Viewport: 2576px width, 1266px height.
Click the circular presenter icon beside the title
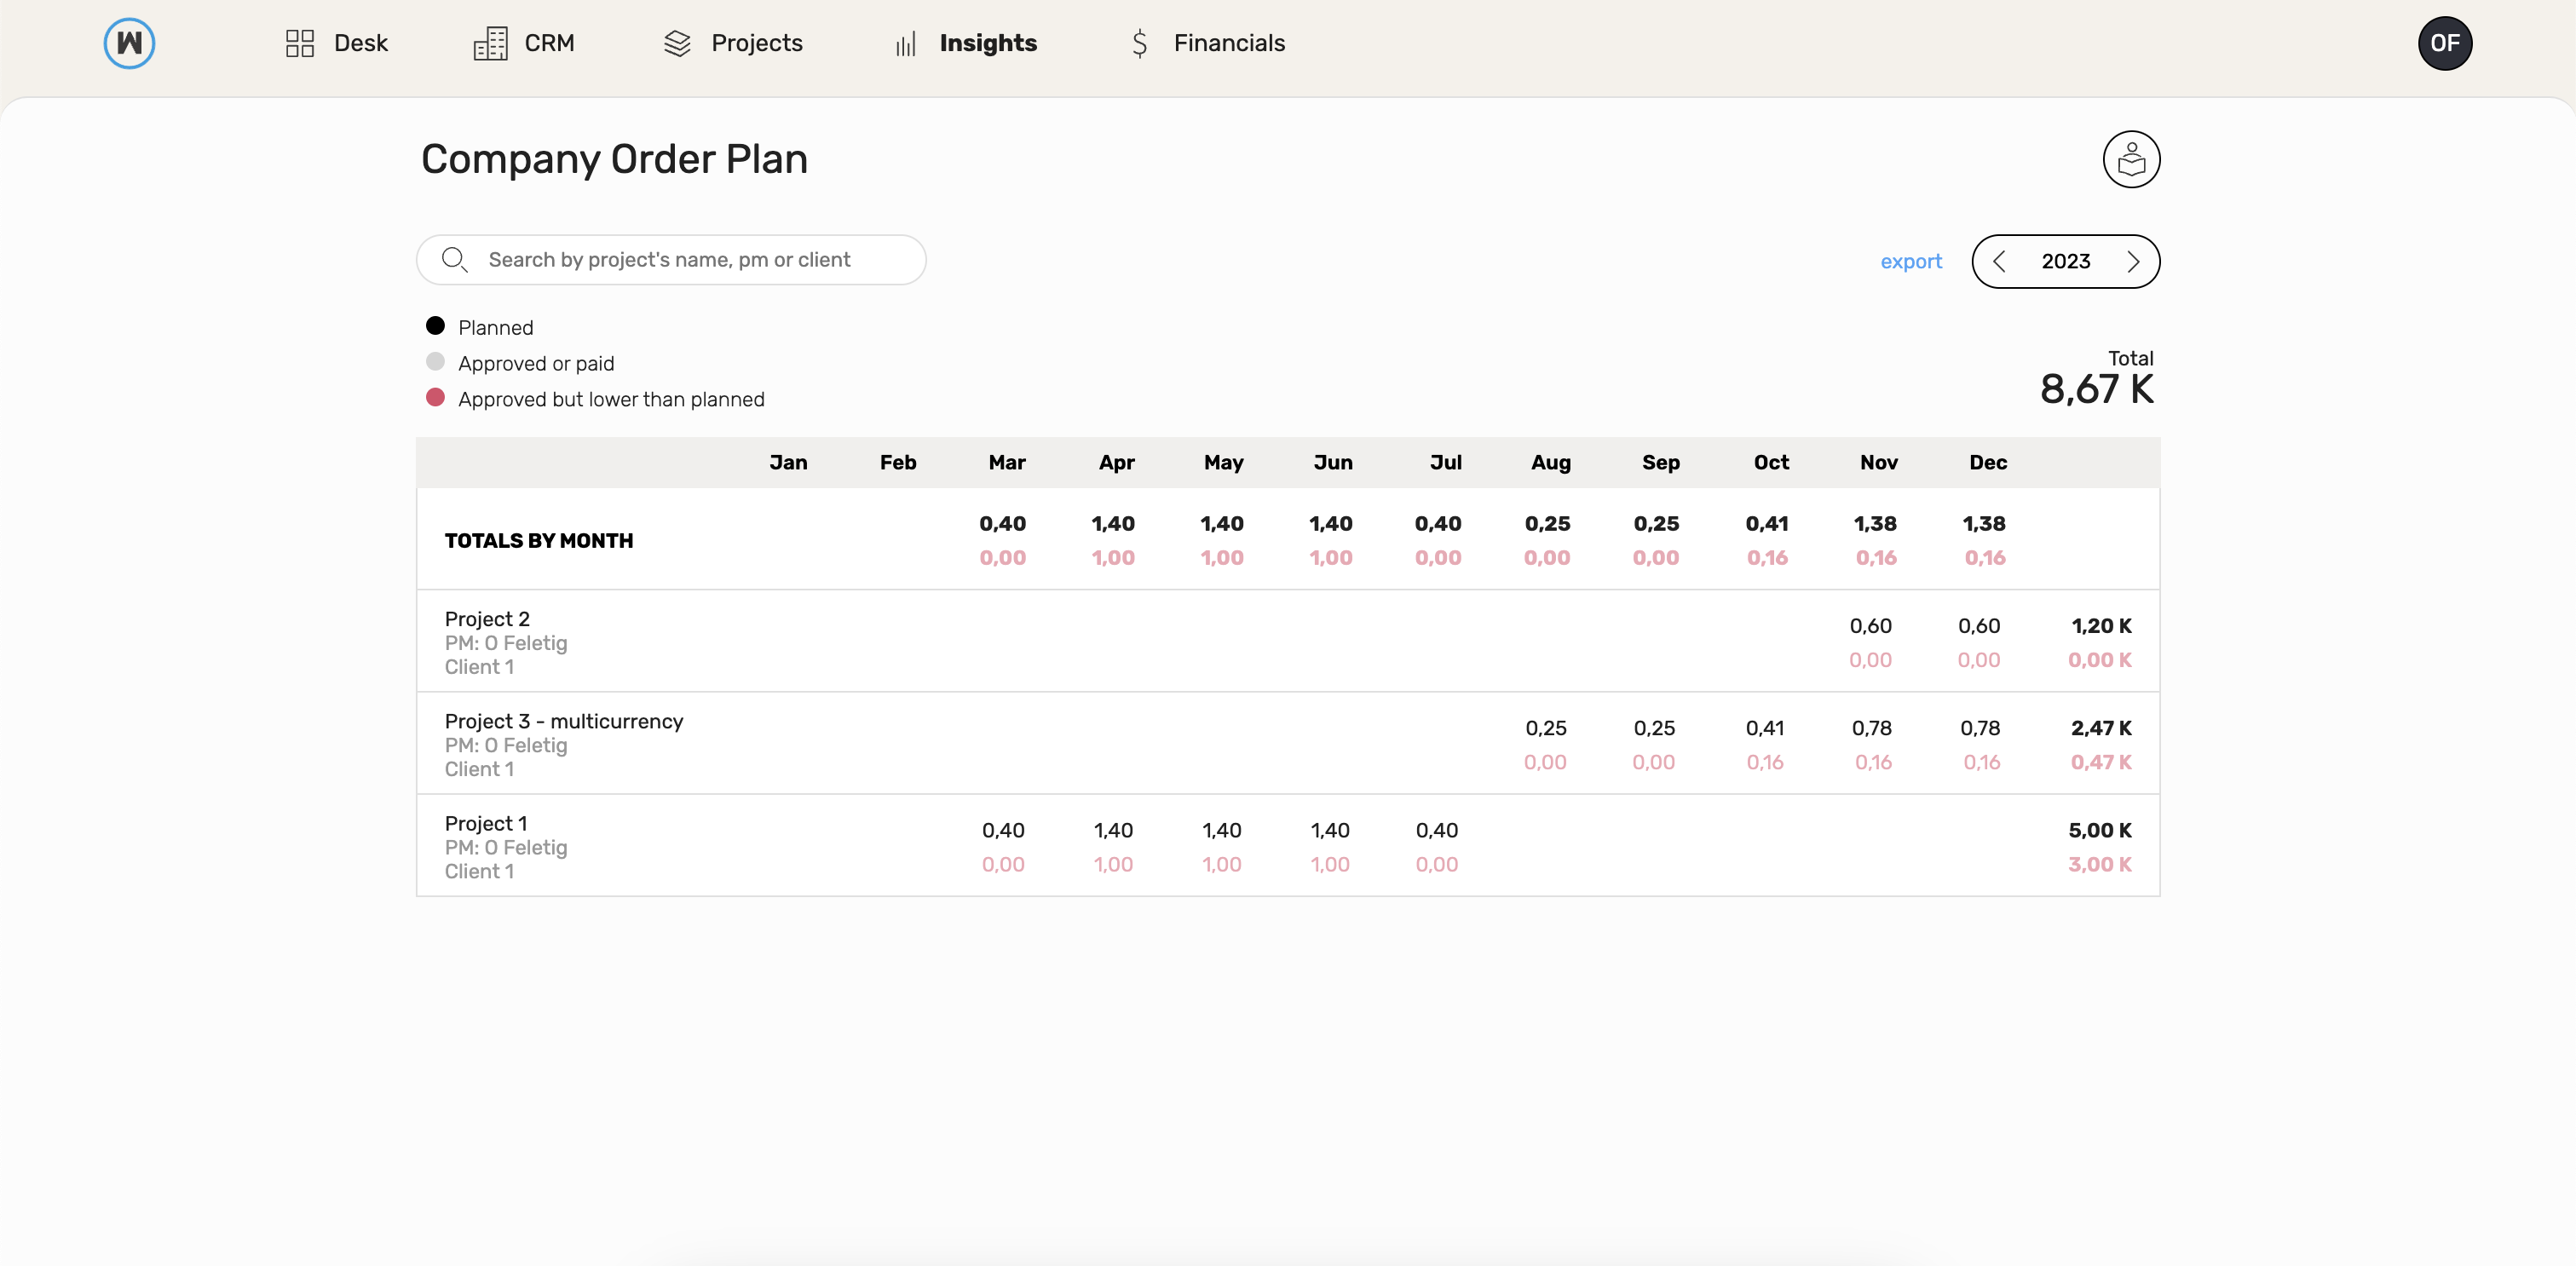click(x=2131, y=159)
